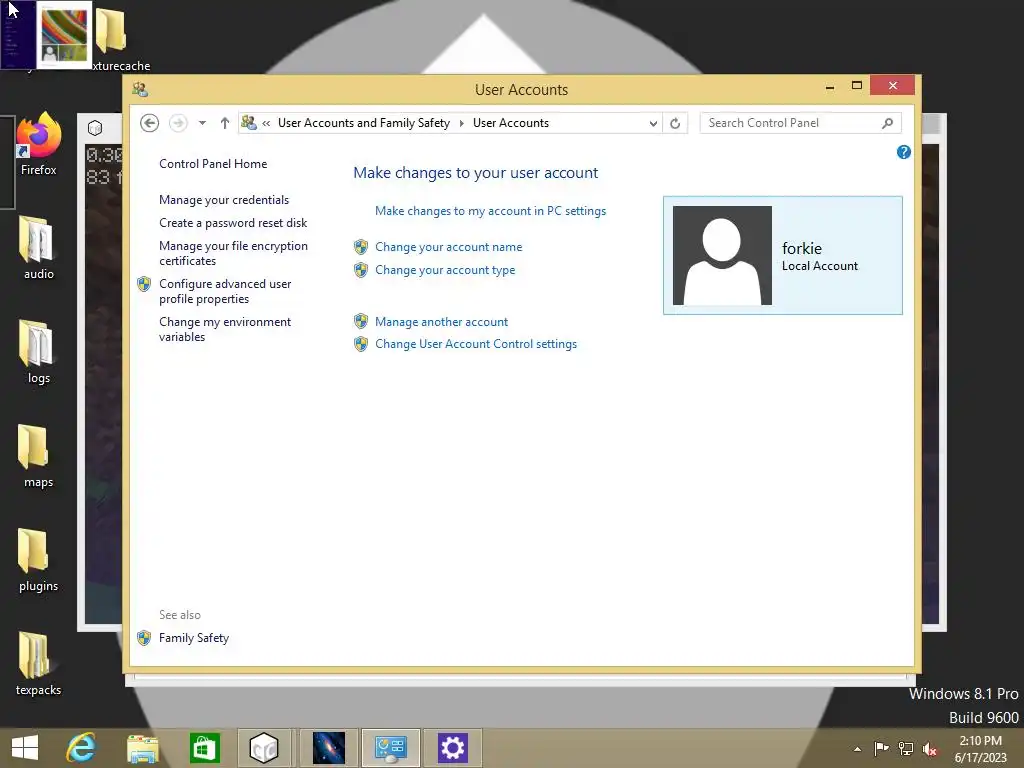Switch to the cube app in taskbar
Image resolution: width=1024 pixels, height=768 pixels.
[x=264, y=748]
